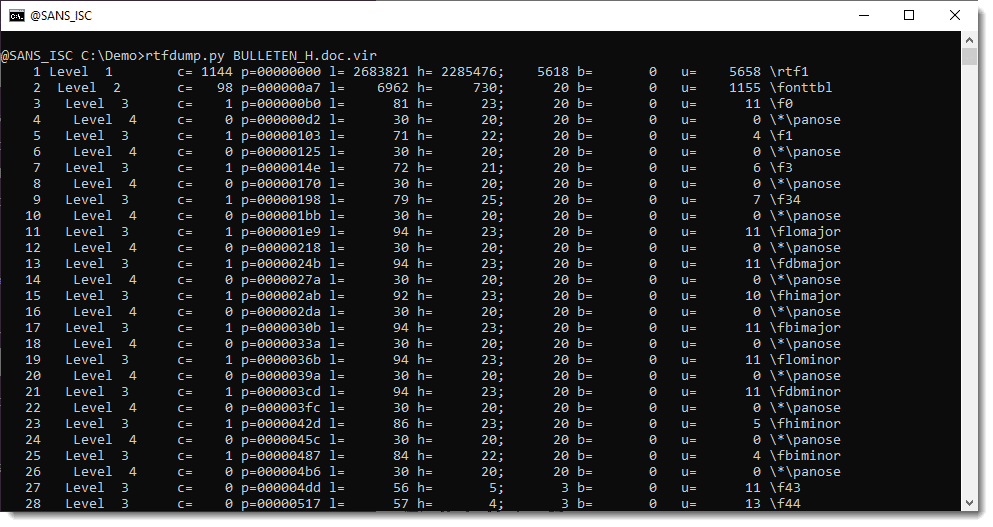Click the \fbimajor entry text

[x=805, y=327]
